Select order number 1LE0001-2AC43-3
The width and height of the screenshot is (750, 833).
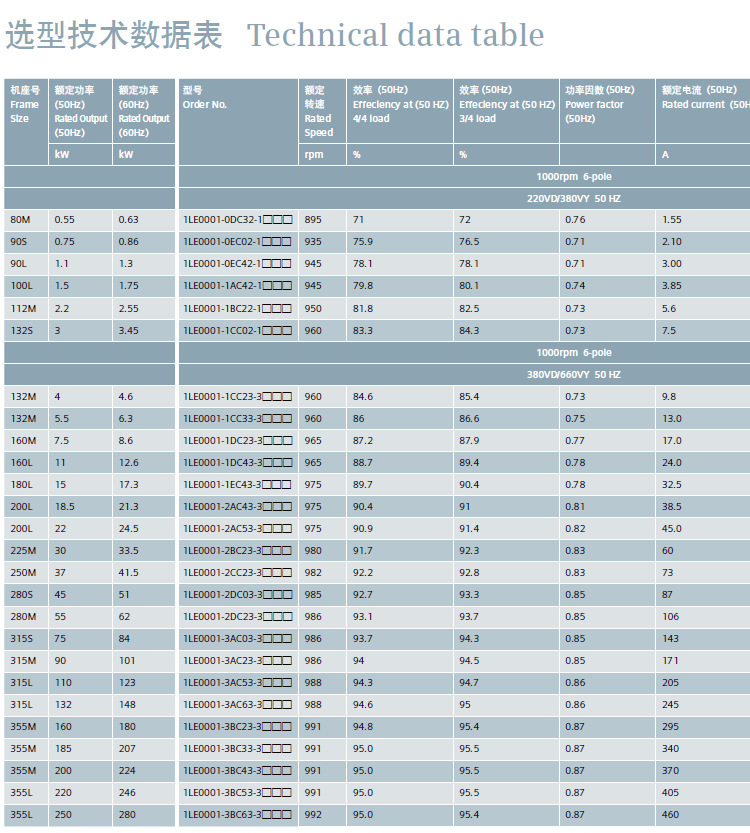pos(238,506)
